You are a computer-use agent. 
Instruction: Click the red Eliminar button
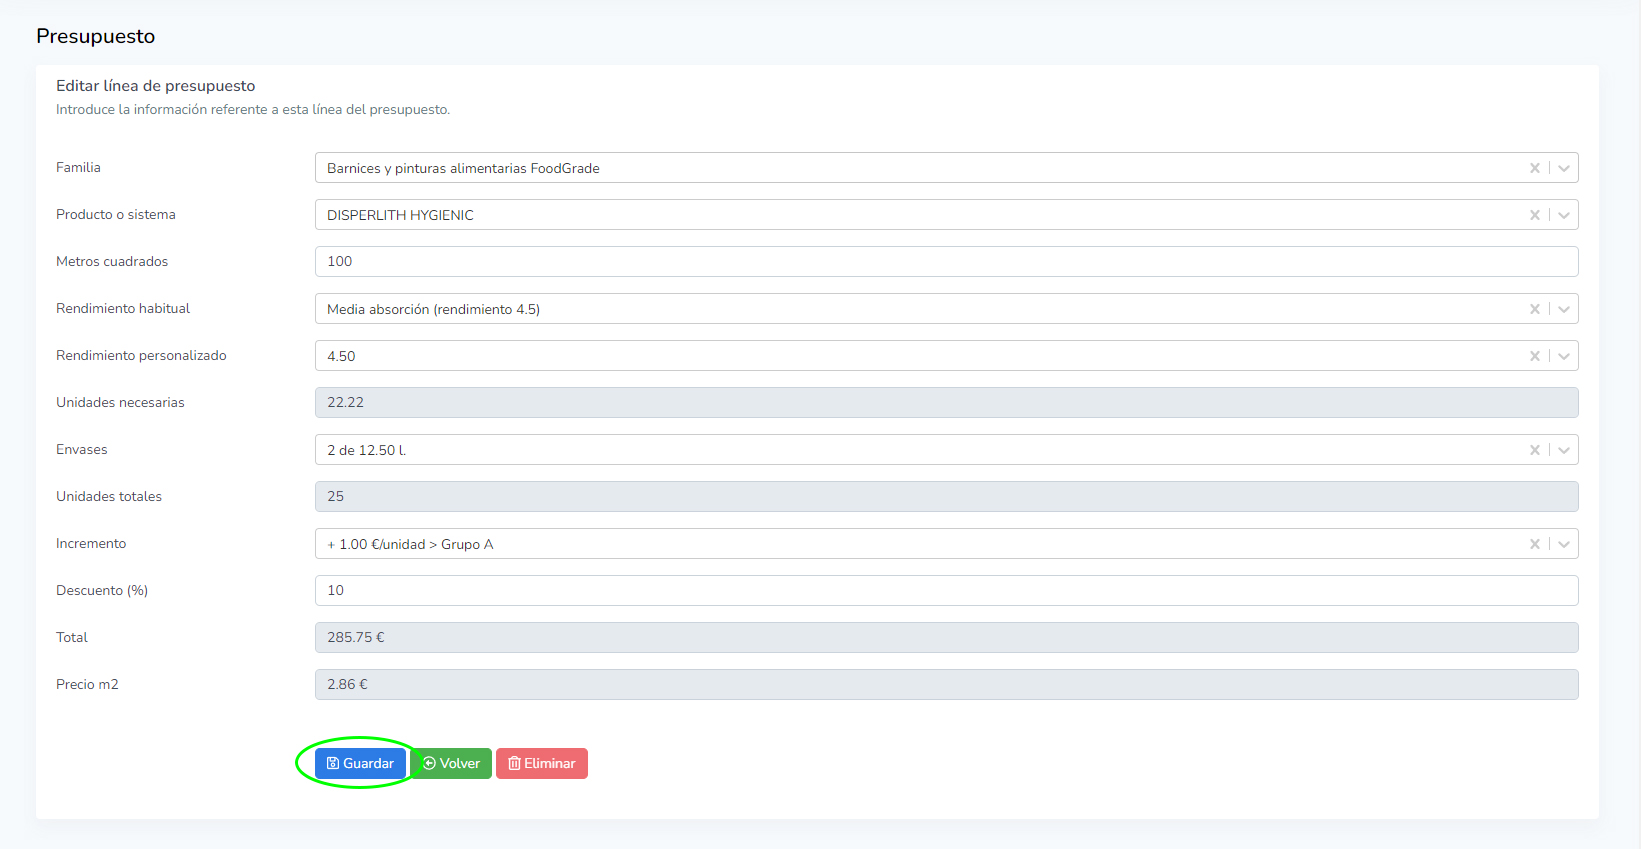click(x=542, y=763)
